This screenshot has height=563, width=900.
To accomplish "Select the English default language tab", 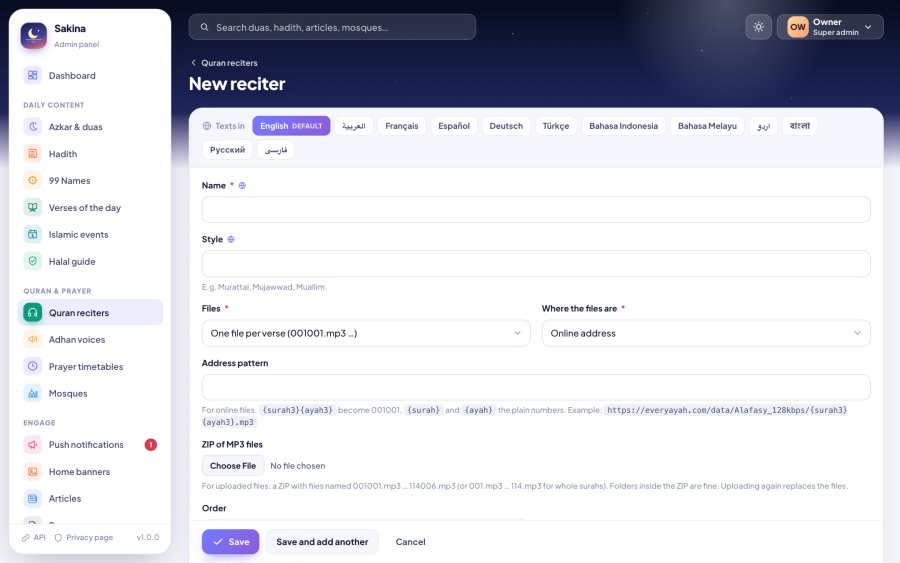I will click(291, 126).
